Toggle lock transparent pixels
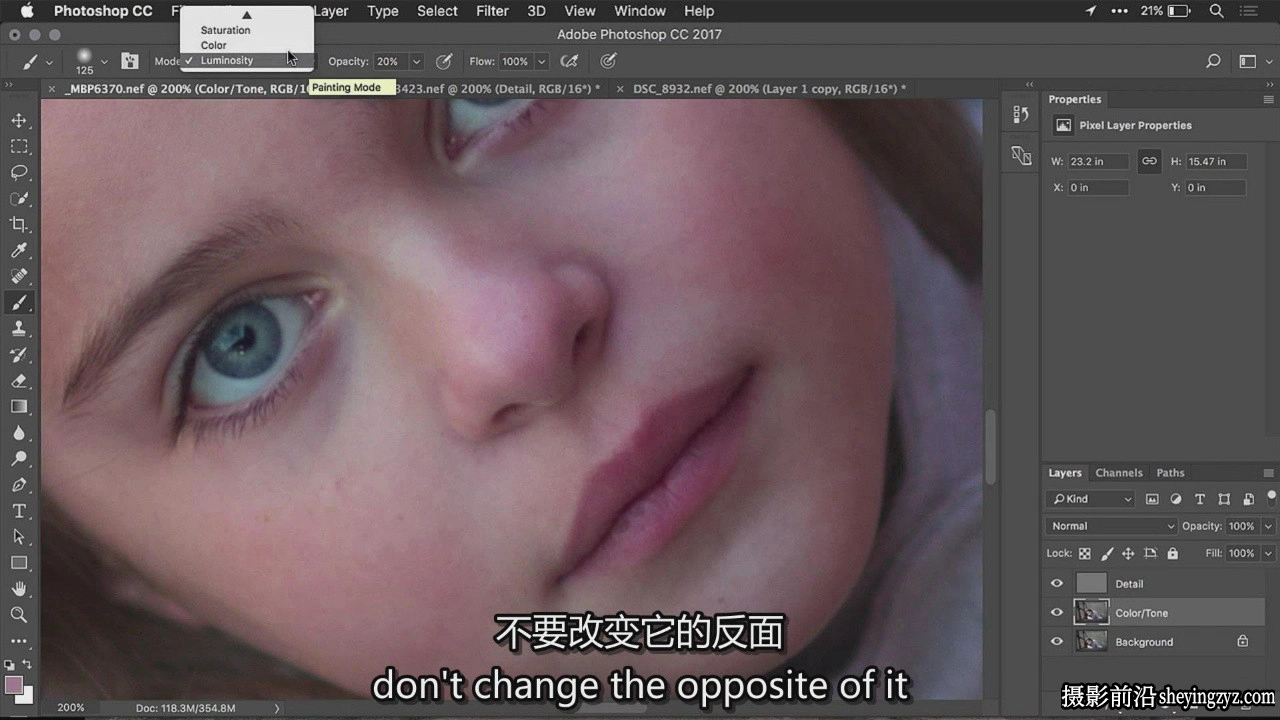Screen dimensions: 1280x720 point(1085,553)
